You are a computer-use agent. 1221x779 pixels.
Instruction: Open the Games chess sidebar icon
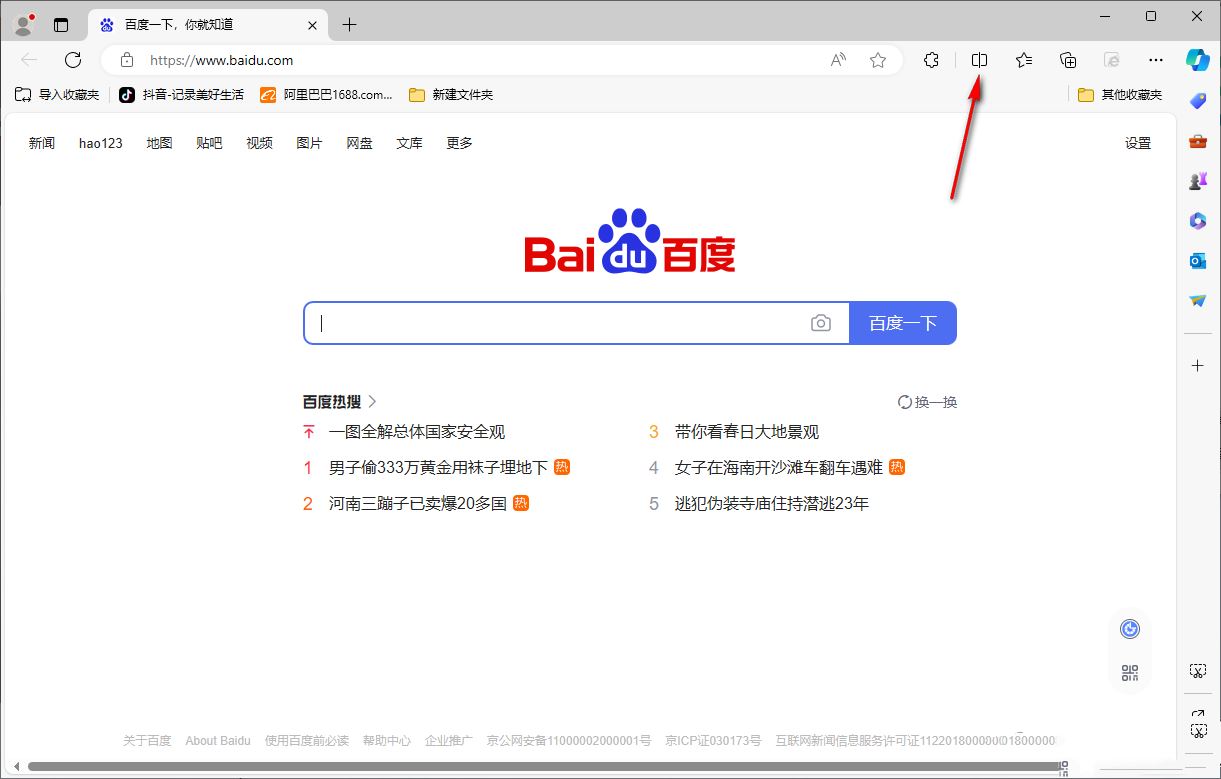click(x=1198, y=181)
